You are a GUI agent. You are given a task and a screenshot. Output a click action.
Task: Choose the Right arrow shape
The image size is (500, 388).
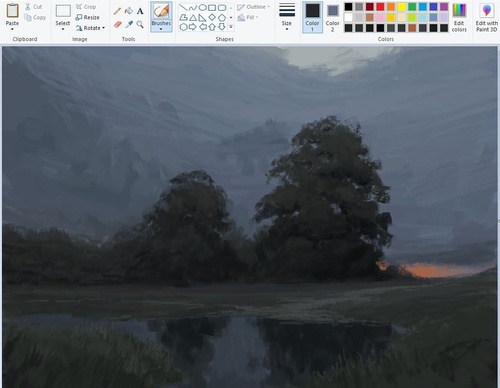193,27
